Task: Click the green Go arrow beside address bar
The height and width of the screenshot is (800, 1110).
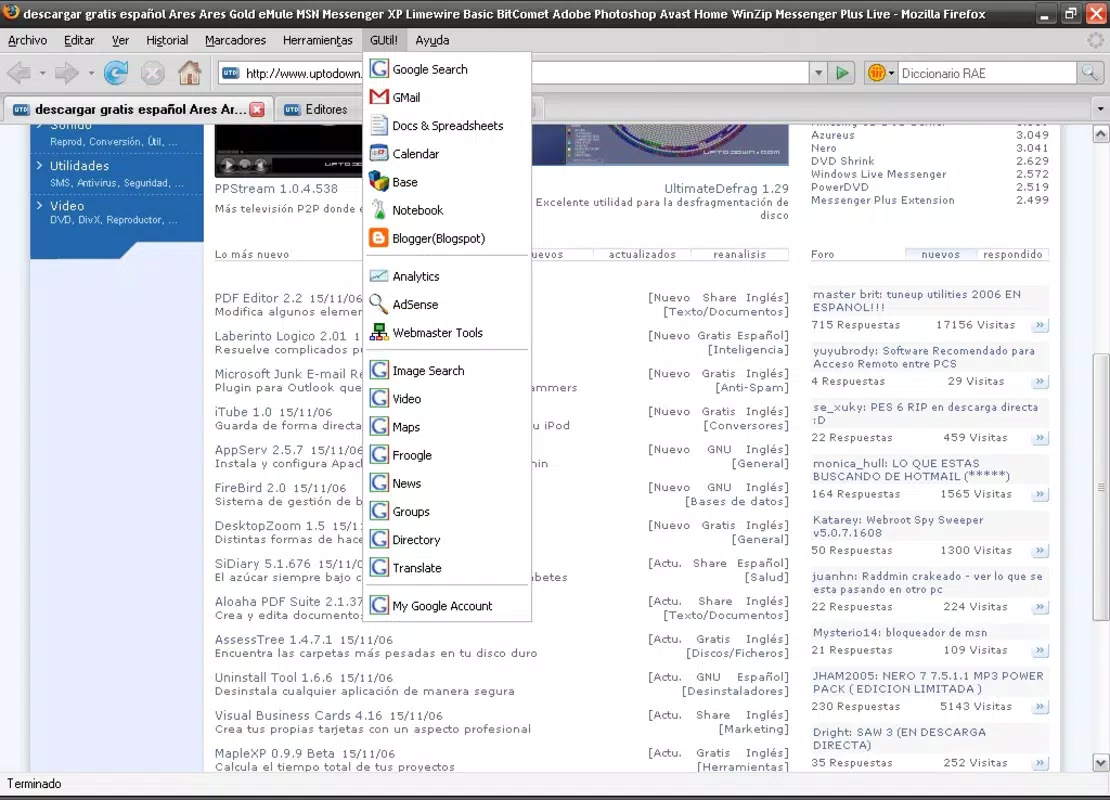Action: (842, 73)
